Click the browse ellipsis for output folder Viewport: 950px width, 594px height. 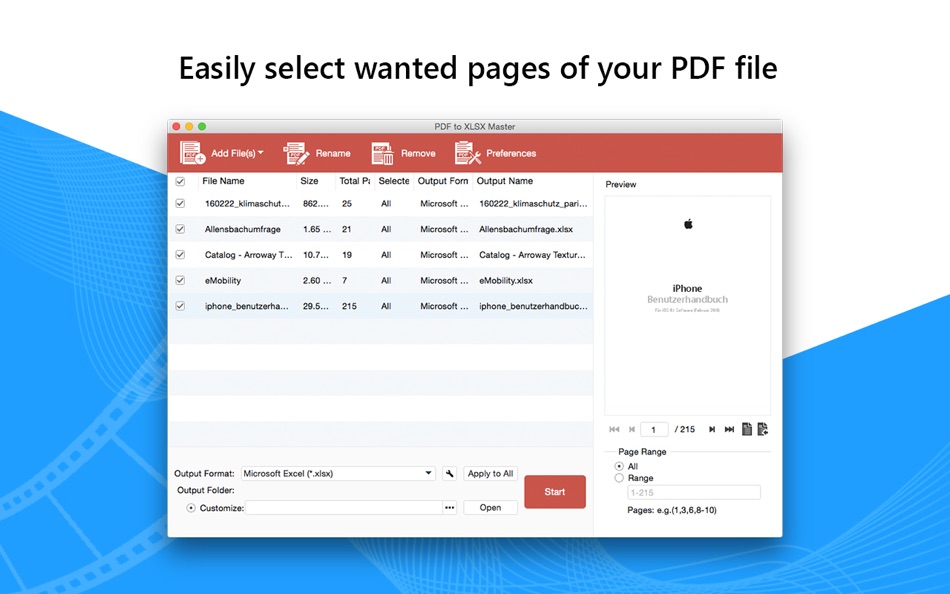pos(449,508)
